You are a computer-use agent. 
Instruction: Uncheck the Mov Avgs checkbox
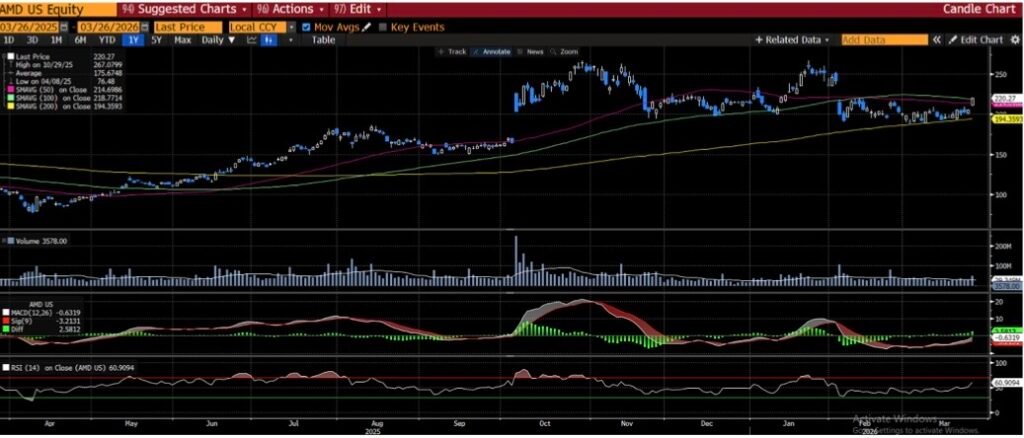click(x=306, y=26)
